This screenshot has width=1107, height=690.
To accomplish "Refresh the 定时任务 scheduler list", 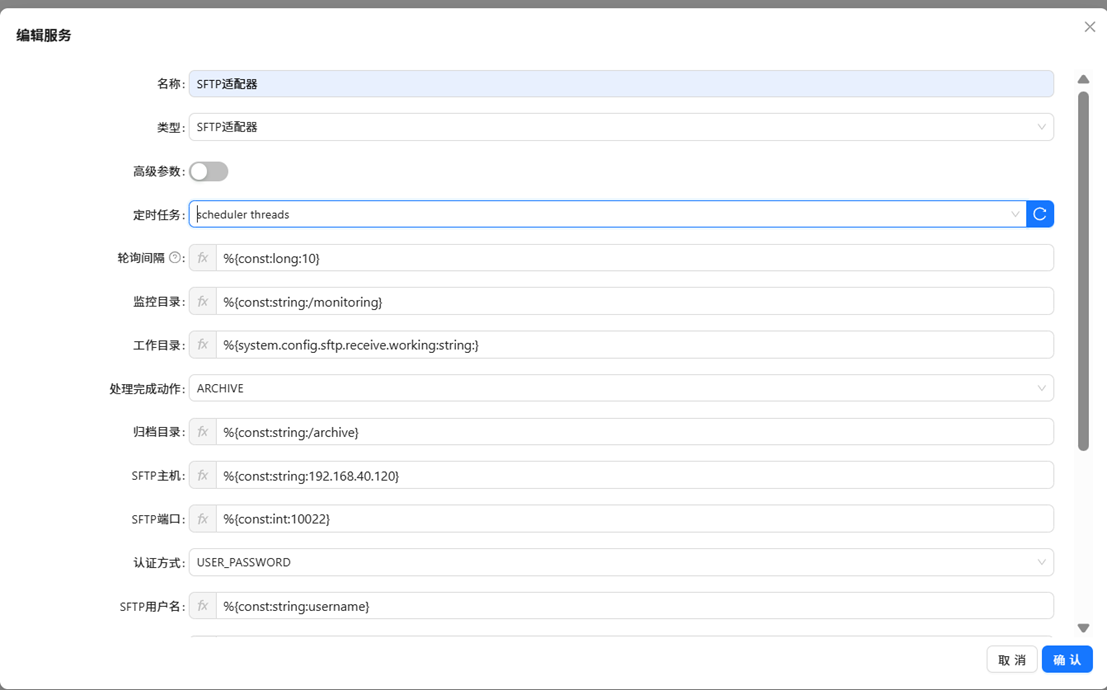I will tap(1040, 214).
